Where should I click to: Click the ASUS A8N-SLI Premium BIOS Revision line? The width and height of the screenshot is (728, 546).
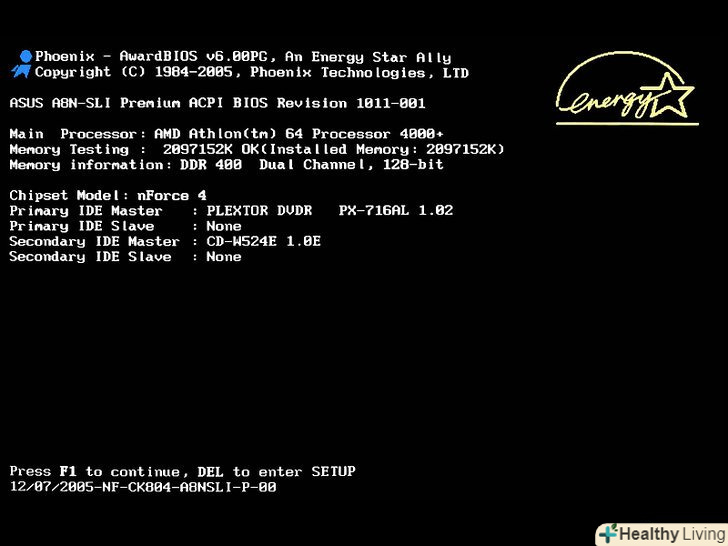coord(217,103)
